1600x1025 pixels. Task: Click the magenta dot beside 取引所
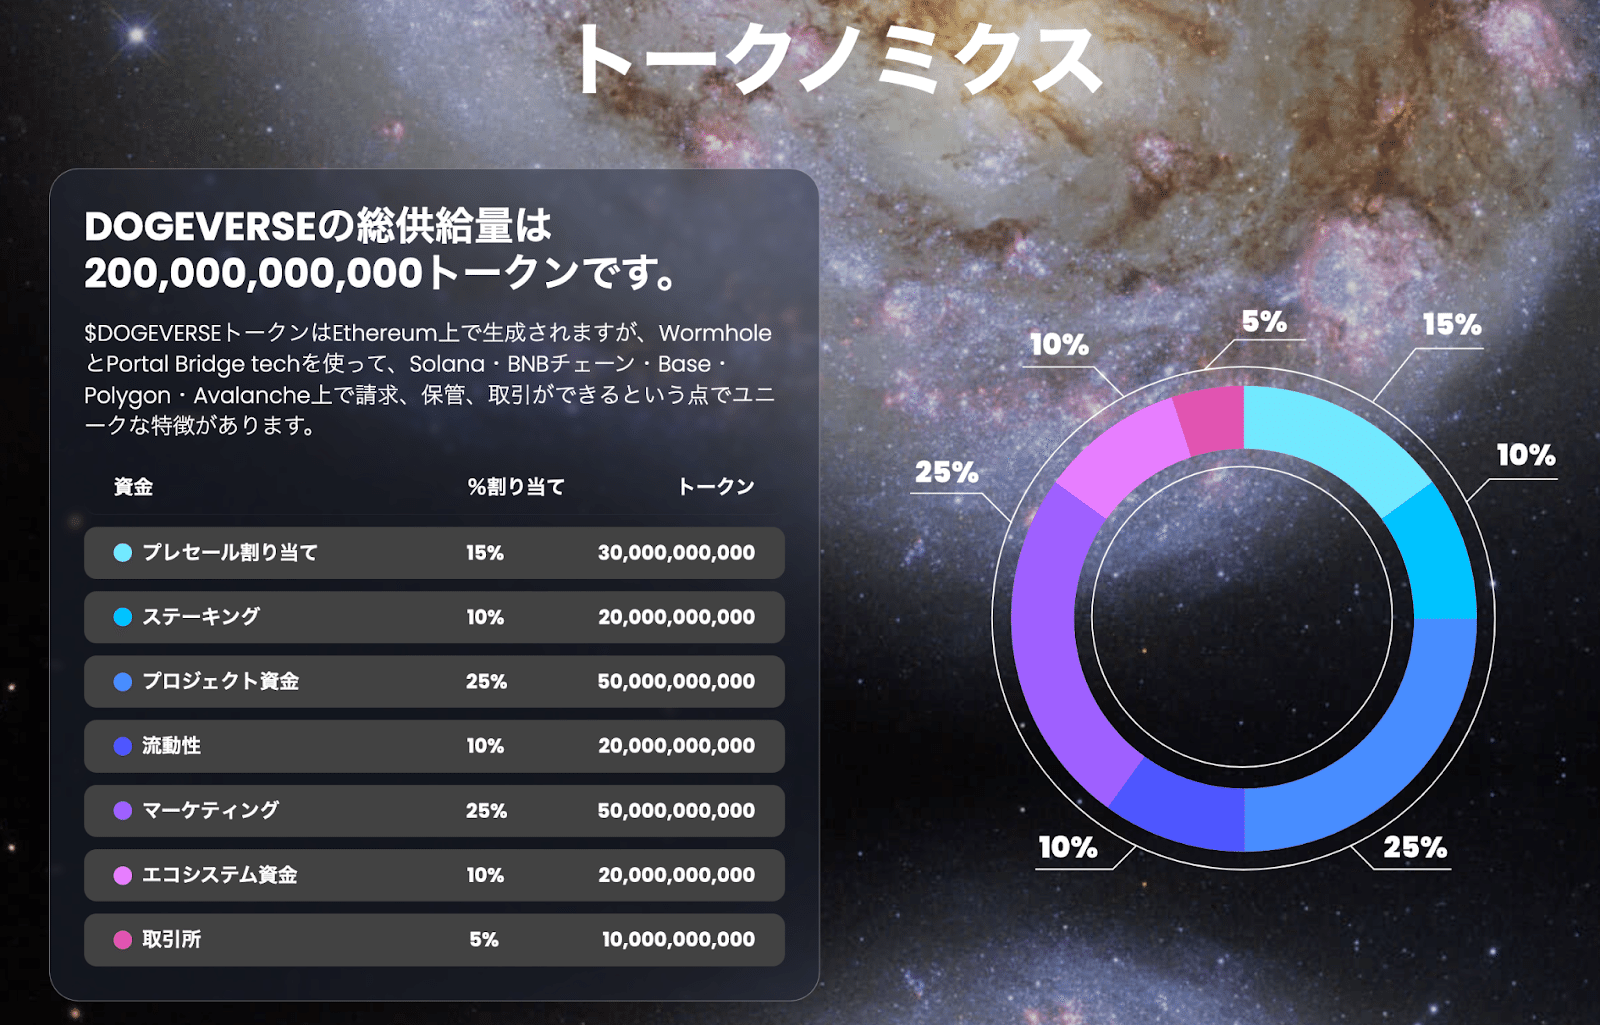[x=123, y=940]
